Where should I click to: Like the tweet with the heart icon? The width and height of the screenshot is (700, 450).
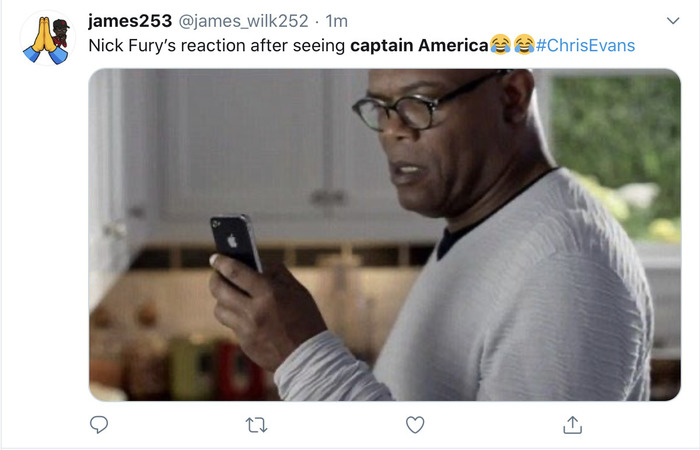[415, 425]
